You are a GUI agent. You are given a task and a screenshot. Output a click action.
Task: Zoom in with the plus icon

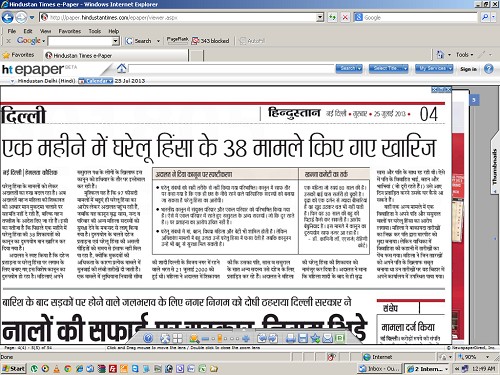[246, 339]
